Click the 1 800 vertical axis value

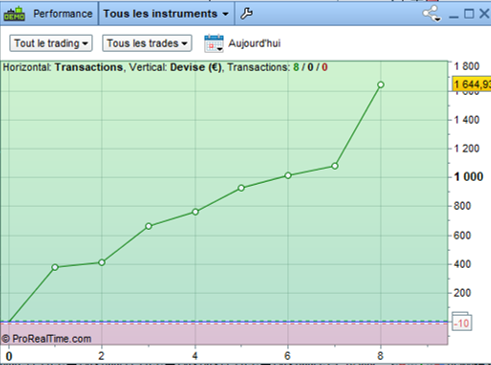(x=467, y=66)
